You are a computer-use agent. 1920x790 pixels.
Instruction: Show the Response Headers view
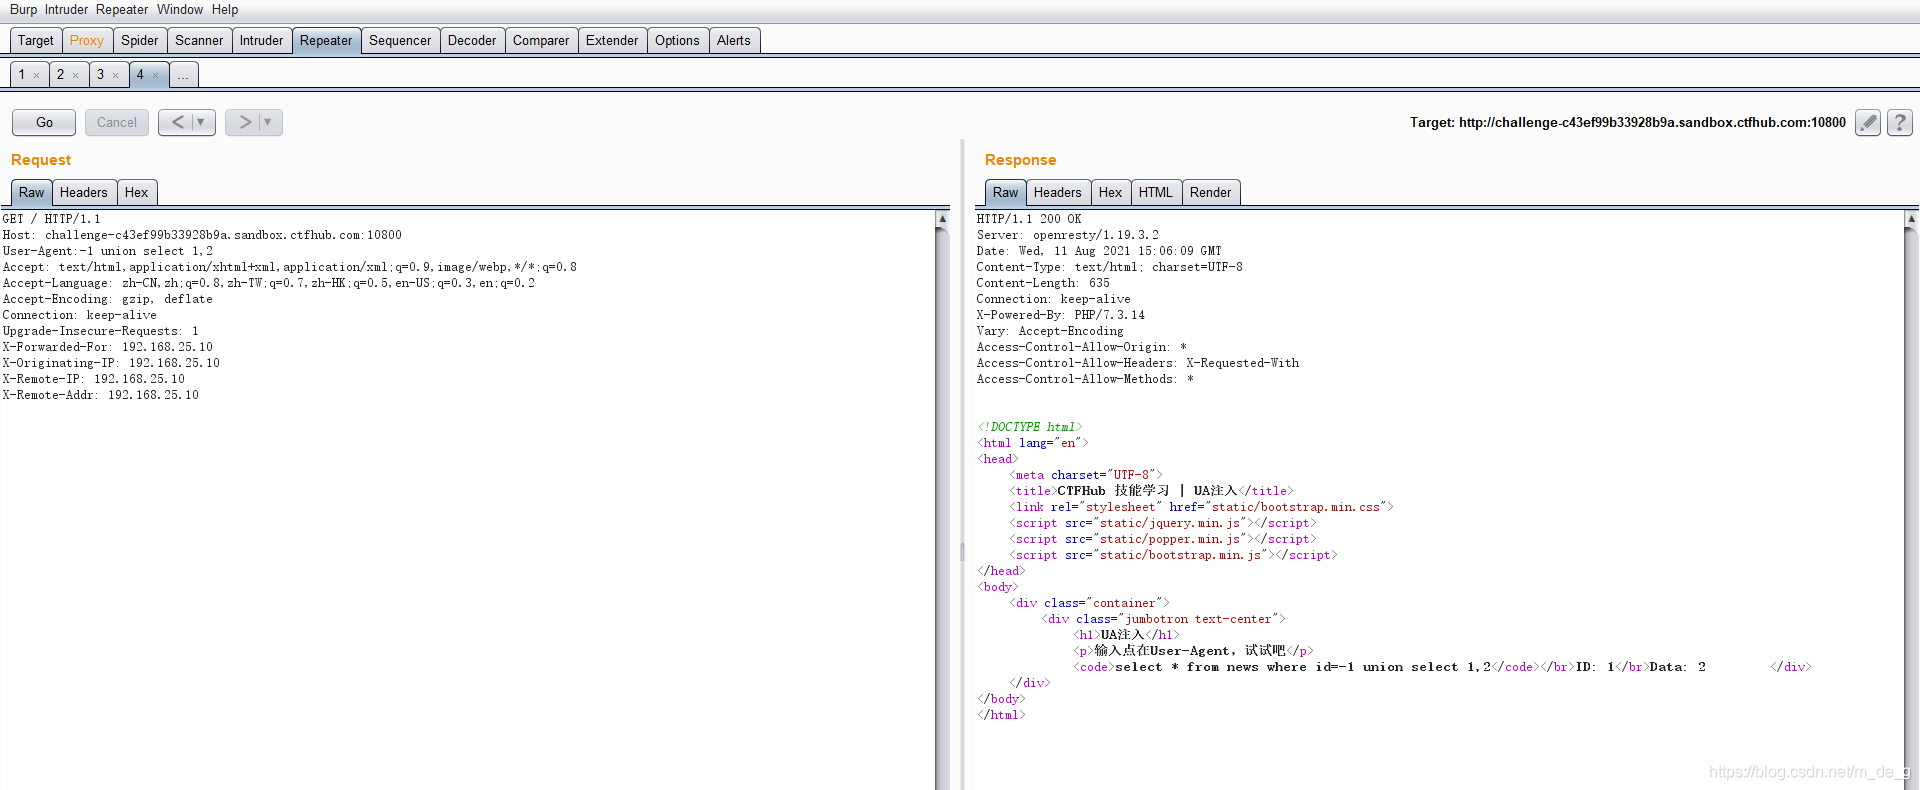(x=1058, y=193)
